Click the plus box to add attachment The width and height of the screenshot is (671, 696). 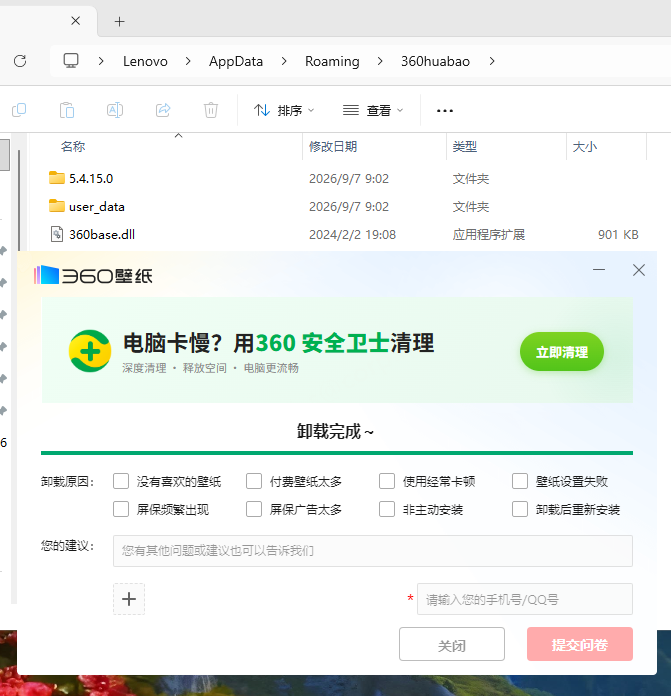pyautogui.click(x=129, y=599)
